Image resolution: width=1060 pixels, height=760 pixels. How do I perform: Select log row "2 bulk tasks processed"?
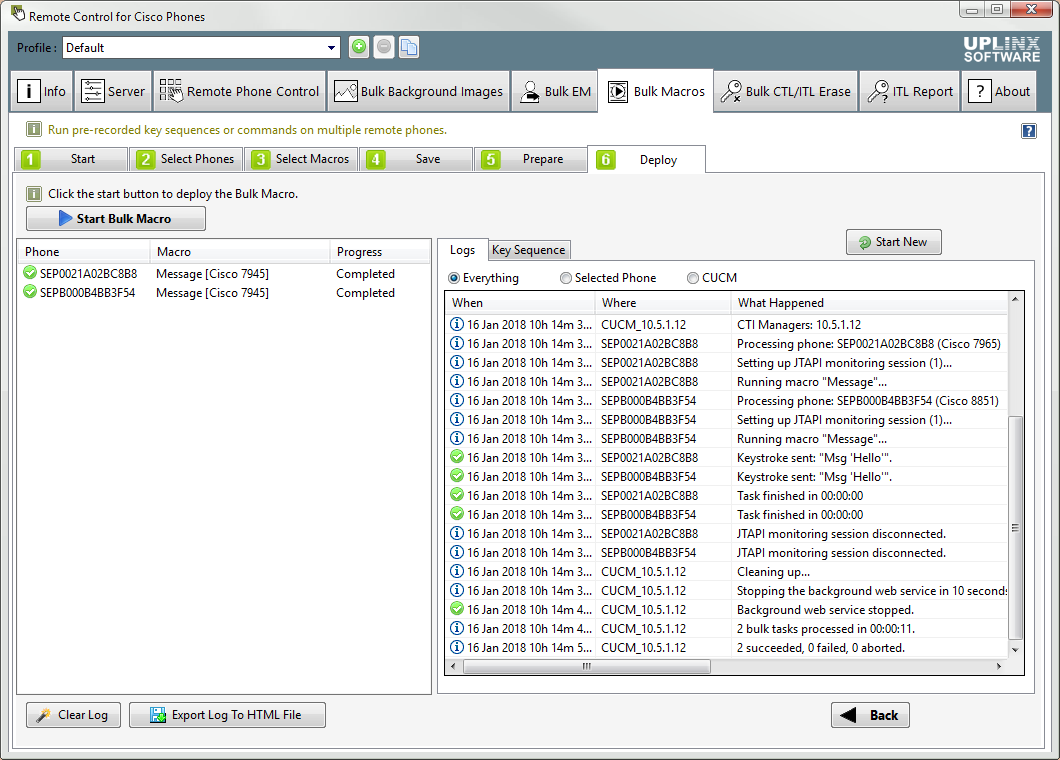(727, 628)
